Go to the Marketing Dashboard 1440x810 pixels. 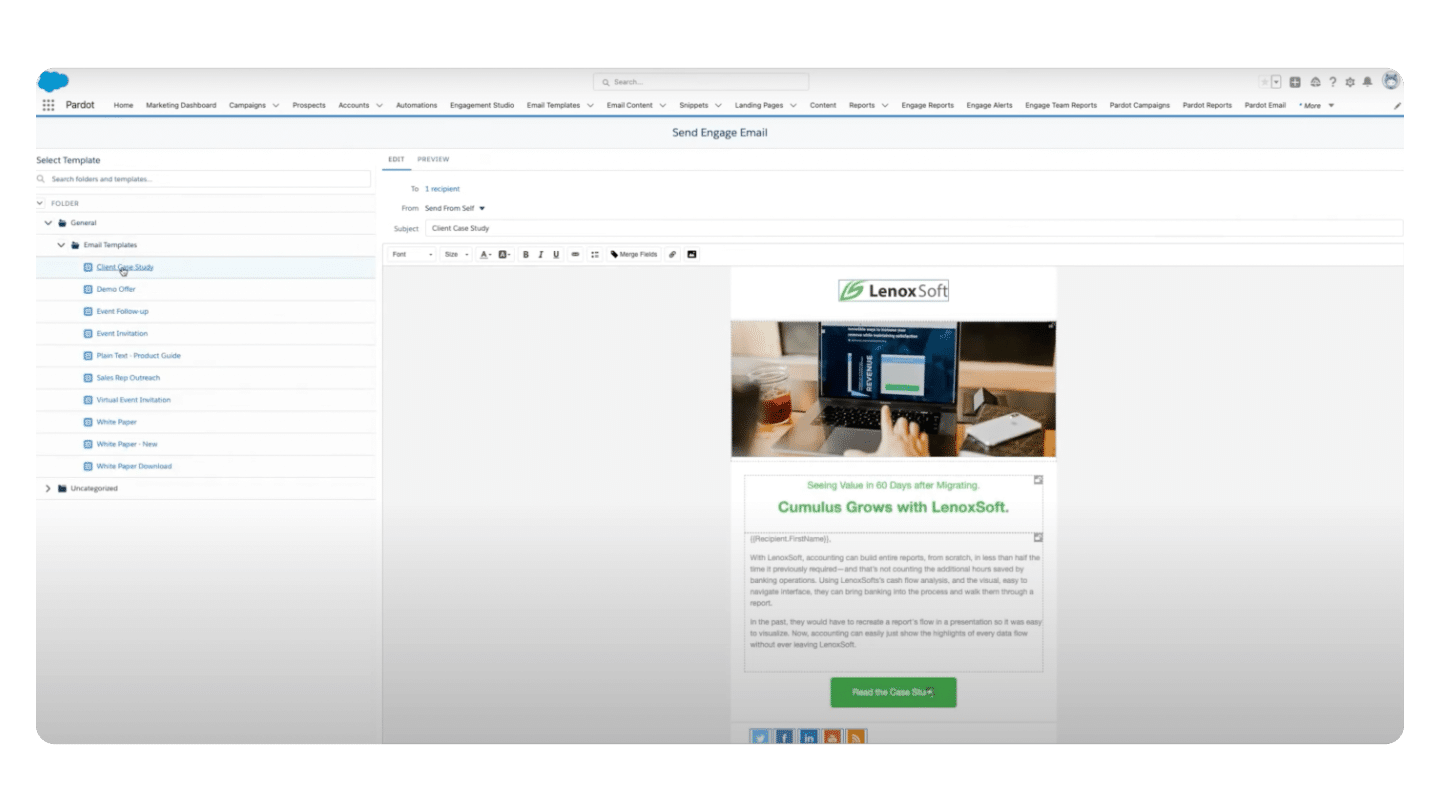click(x=181, y=105)
